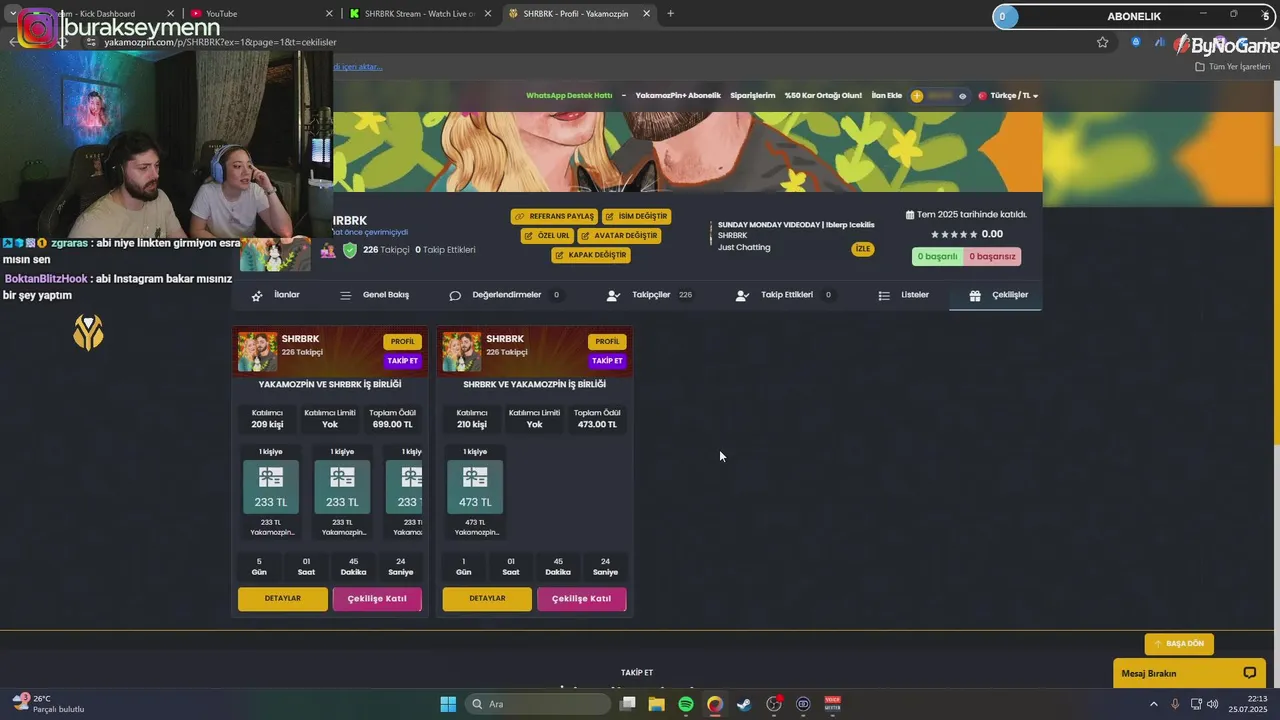Click the second 233 TL prize thumbnail
The image size is (1280, 720).
point(342,487)
